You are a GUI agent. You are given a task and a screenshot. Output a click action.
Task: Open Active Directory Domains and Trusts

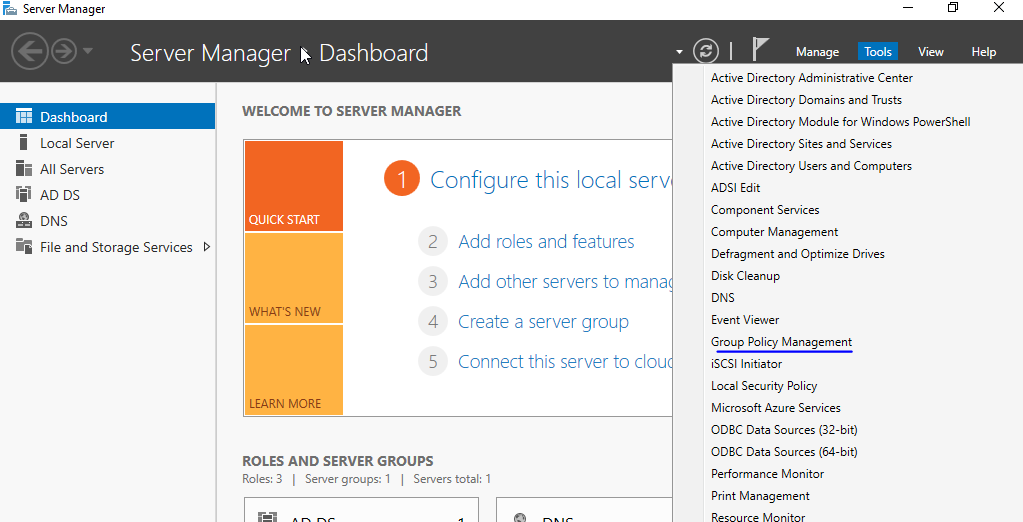click(806, 100)
